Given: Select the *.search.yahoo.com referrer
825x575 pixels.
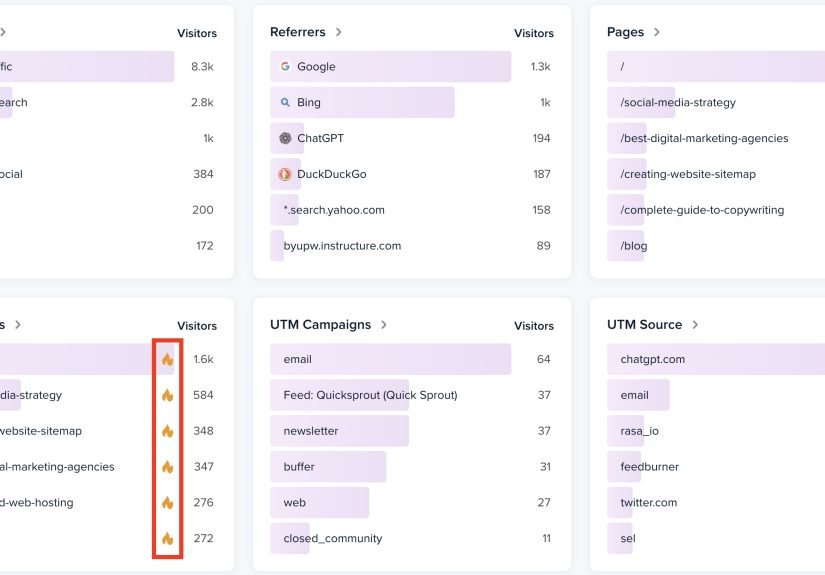Looking at the screenshot, I should 411,209.
